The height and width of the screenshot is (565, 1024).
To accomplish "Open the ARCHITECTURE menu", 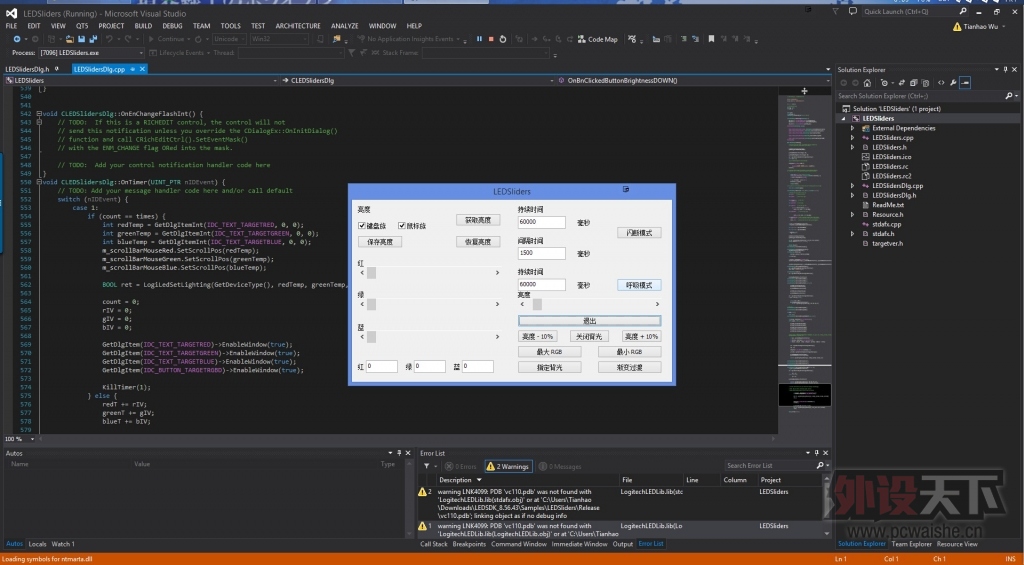I will (297, 26).
